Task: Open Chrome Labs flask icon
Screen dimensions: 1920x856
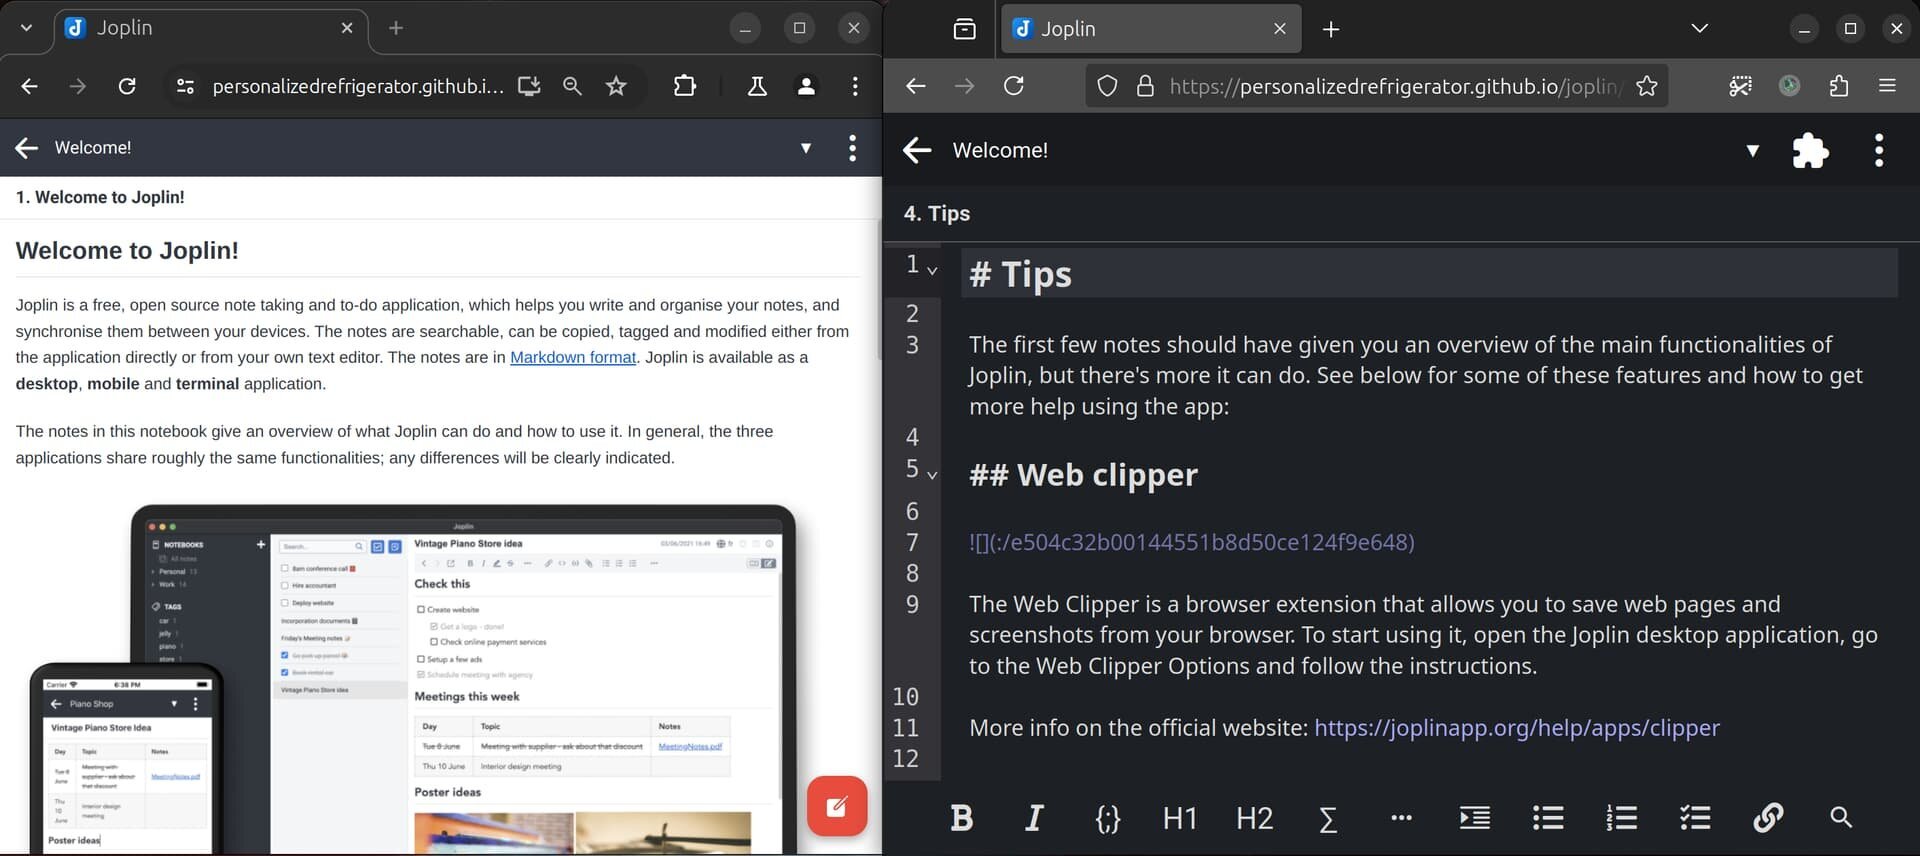Action: (x=757, y=86)
